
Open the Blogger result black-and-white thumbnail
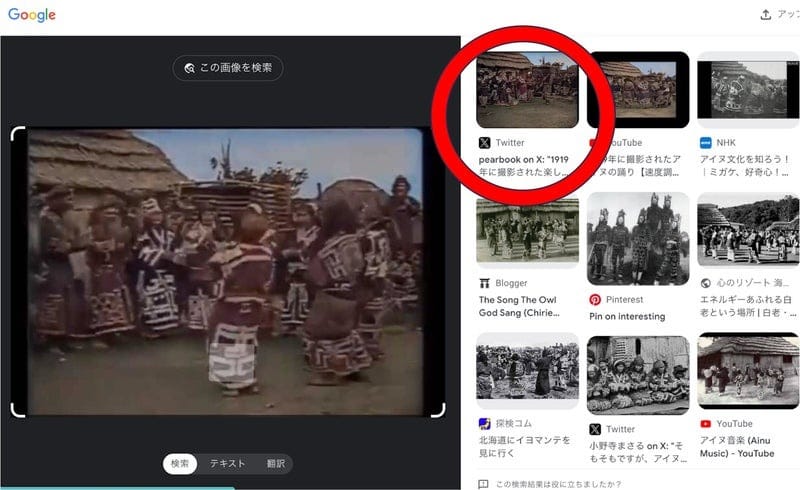(x=528, y=231)
